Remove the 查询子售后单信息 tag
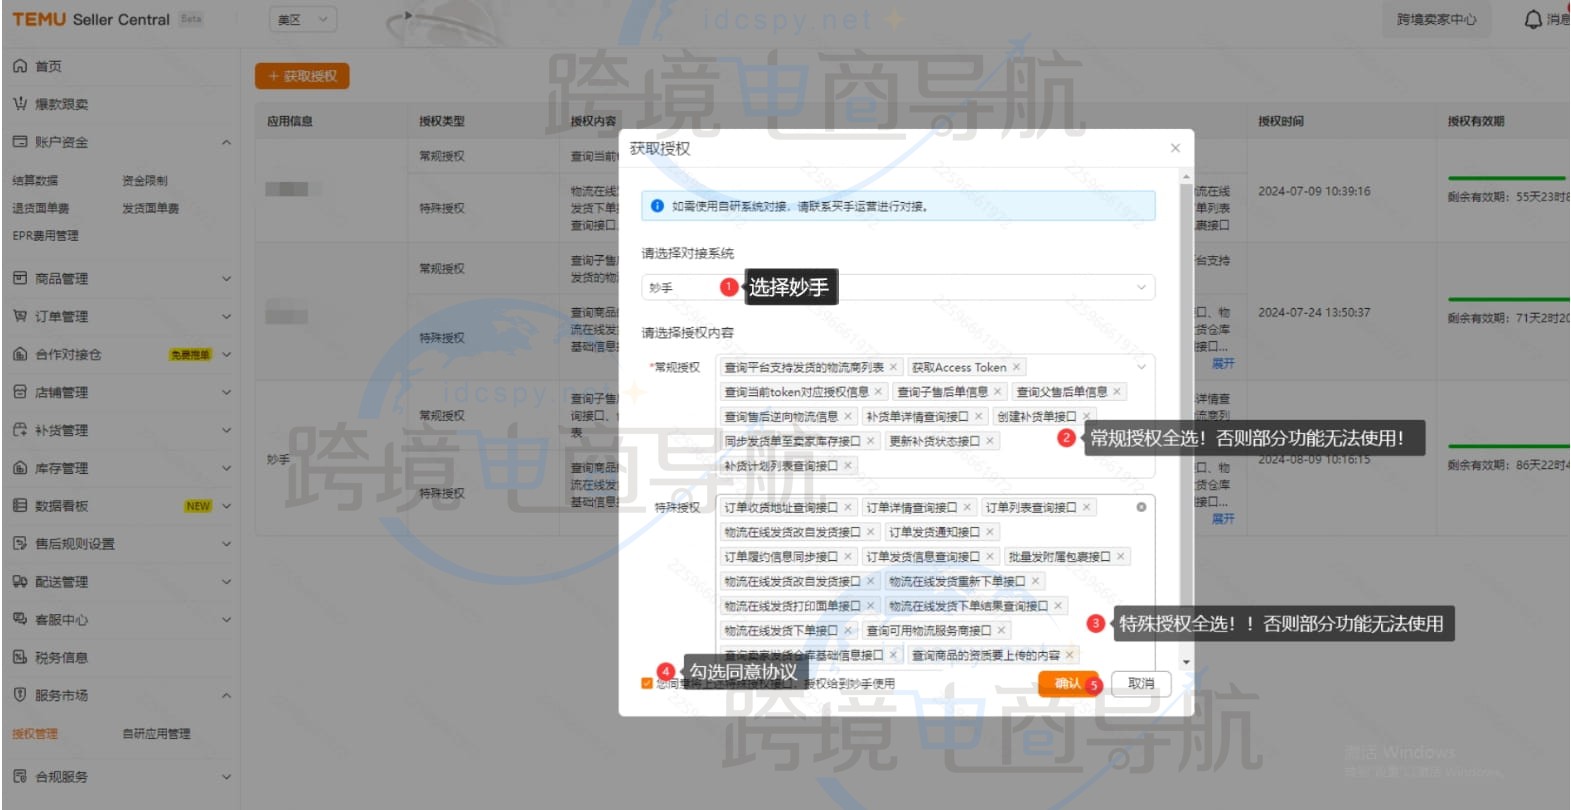The width and height of the screenshot is (1571, 810). click(x=997, y=392)
